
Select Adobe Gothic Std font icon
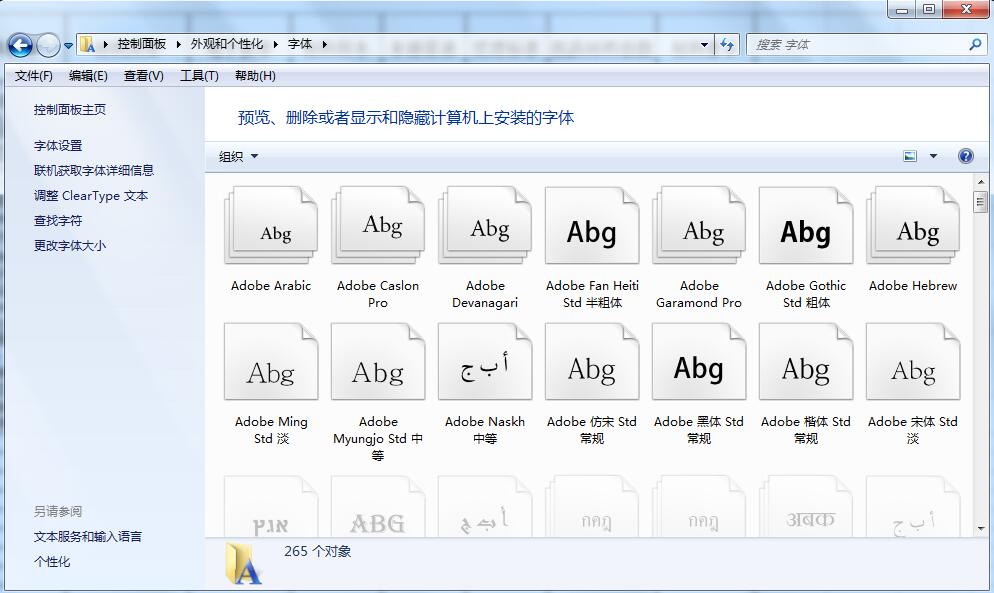(806, 225)
